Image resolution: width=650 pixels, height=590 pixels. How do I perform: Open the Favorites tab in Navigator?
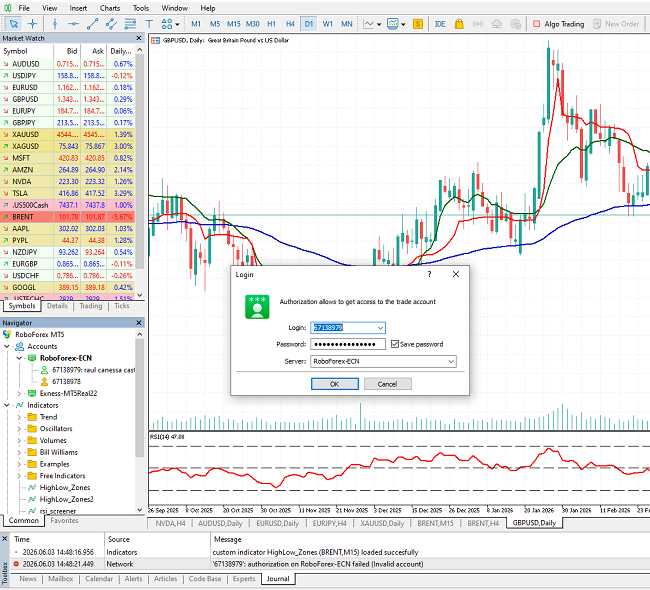click(64, 521)
